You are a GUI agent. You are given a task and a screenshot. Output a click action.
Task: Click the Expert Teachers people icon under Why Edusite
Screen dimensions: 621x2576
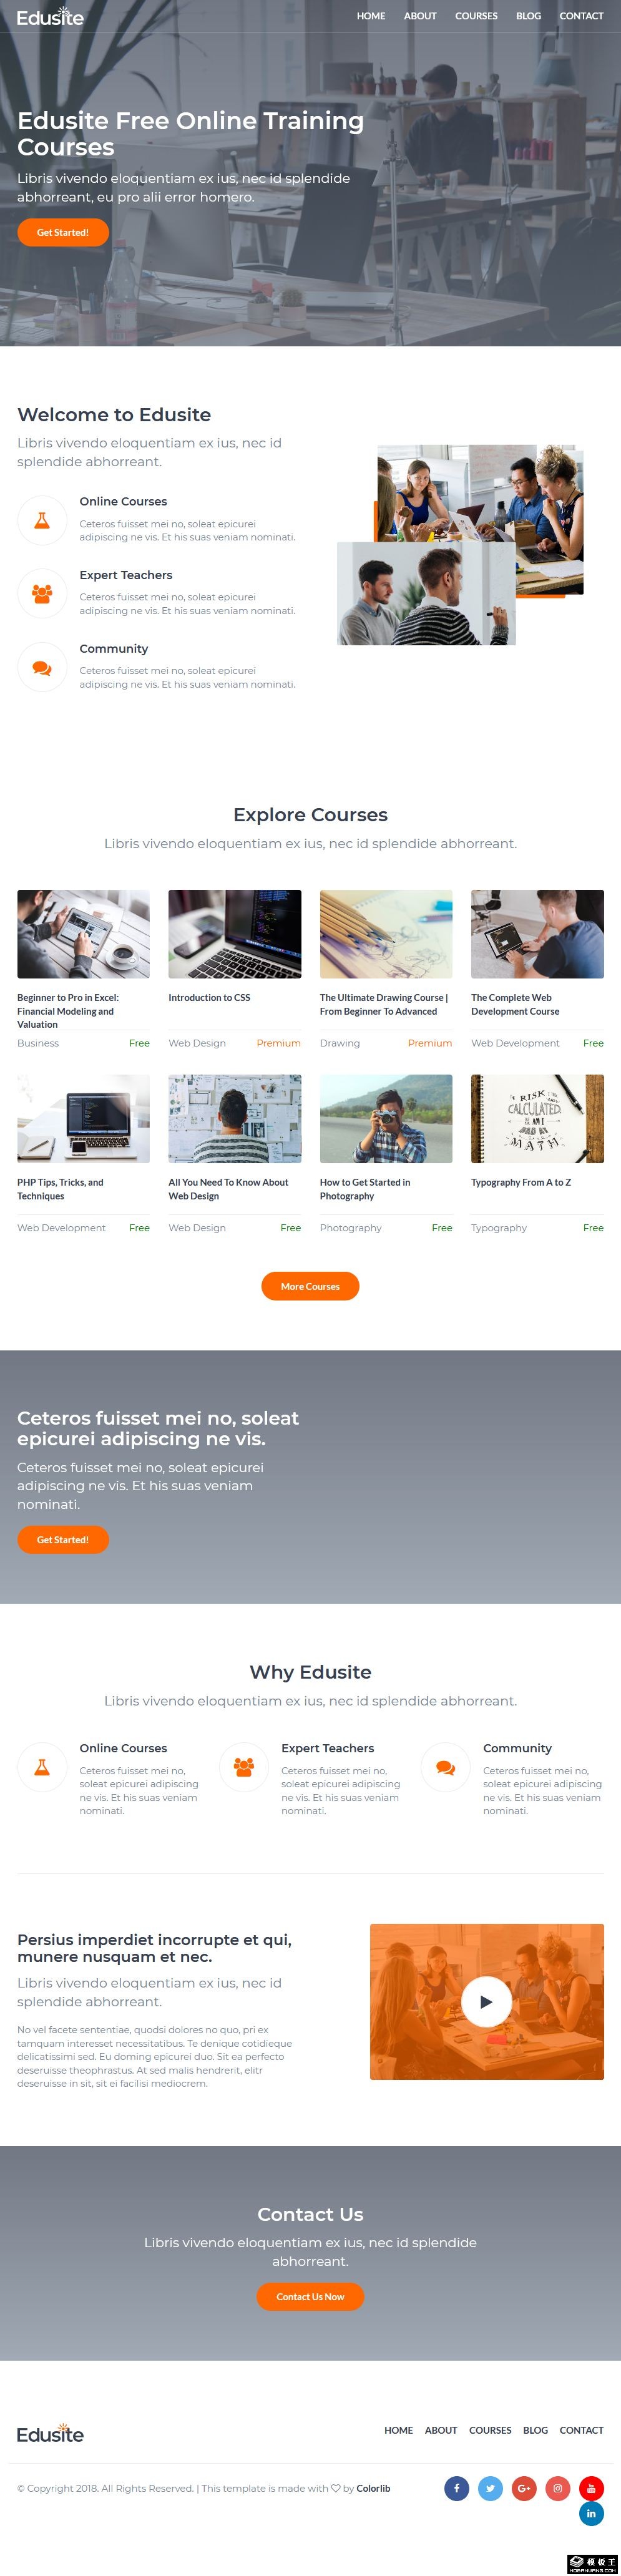[243, 1767]
